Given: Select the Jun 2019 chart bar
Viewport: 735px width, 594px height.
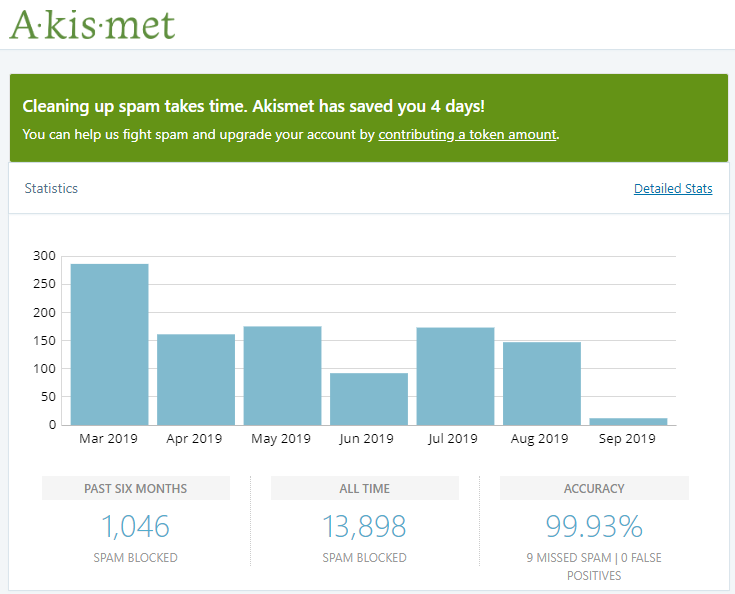Looking at the screenshot, I should point(369,399).
